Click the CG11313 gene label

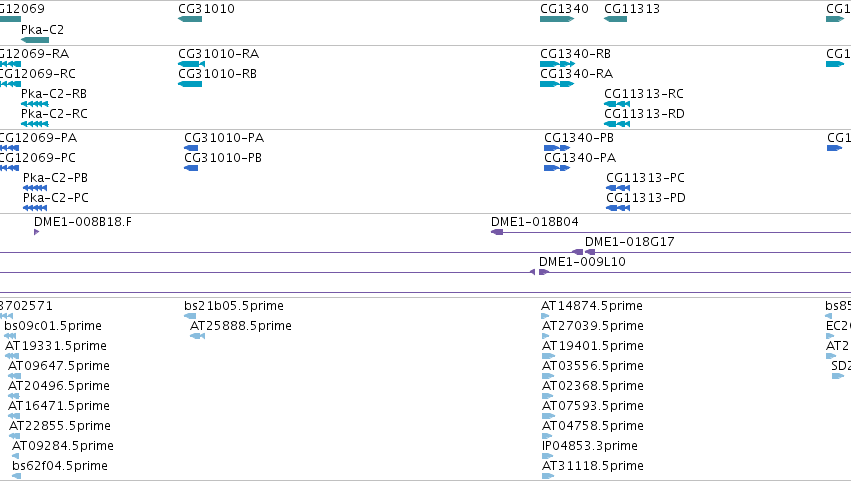coord(632,9)
